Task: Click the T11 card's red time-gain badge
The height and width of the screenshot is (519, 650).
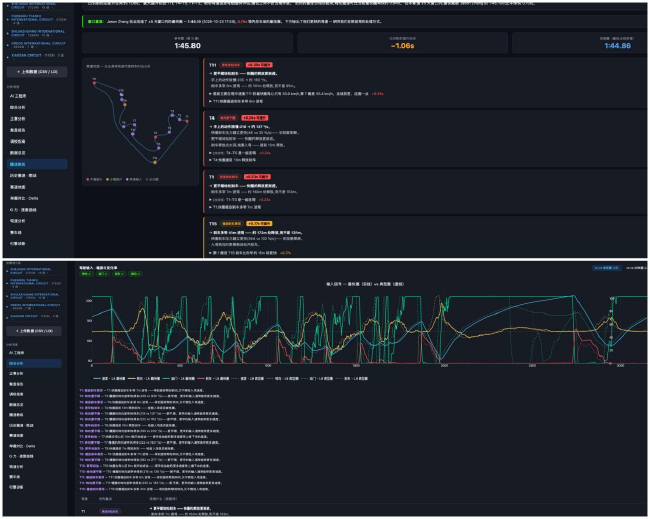Action: (259, 65)
